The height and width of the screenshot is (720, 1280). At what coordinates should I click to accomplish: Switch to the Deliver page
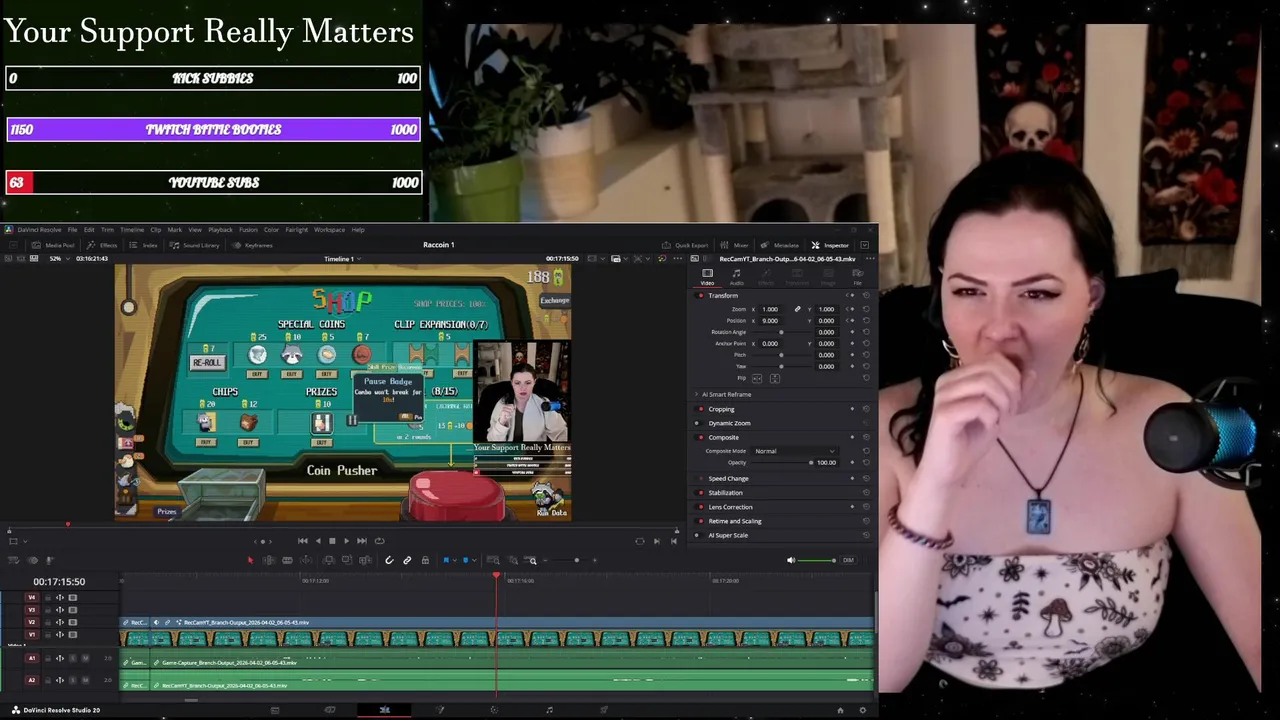(603, 710)
